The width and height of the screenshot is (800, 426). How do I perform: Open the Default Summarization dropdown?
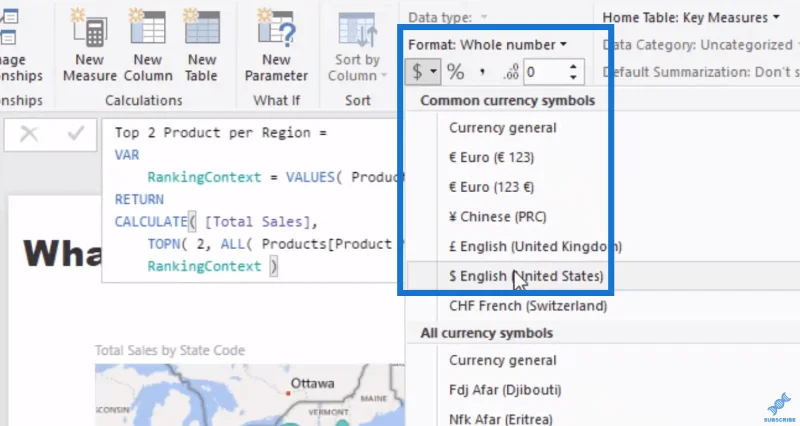701,72
